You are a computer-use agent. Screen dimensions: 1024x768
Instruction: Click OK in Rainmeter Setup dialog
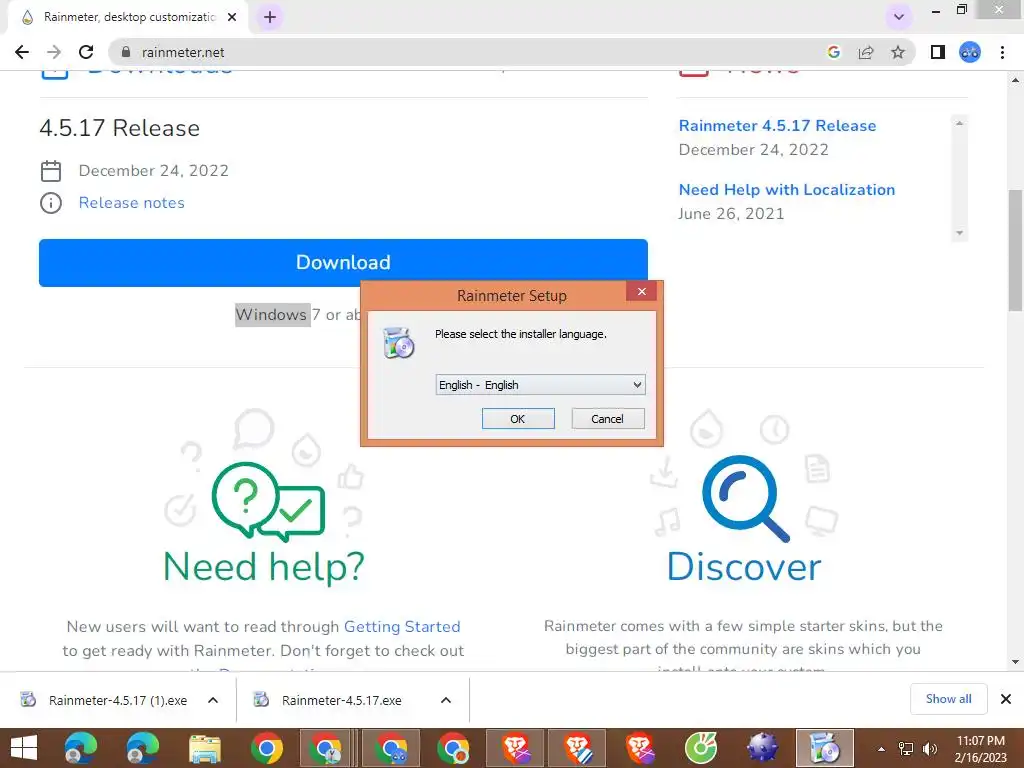tap(518, 419)
